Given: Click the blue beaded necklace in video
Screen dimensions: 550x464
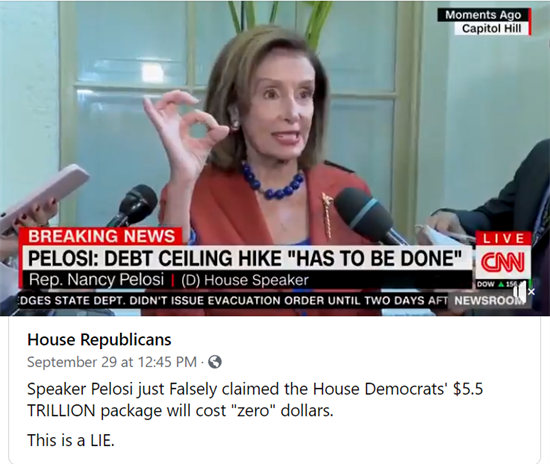Looking at the screenshot, I should (272, 181).
